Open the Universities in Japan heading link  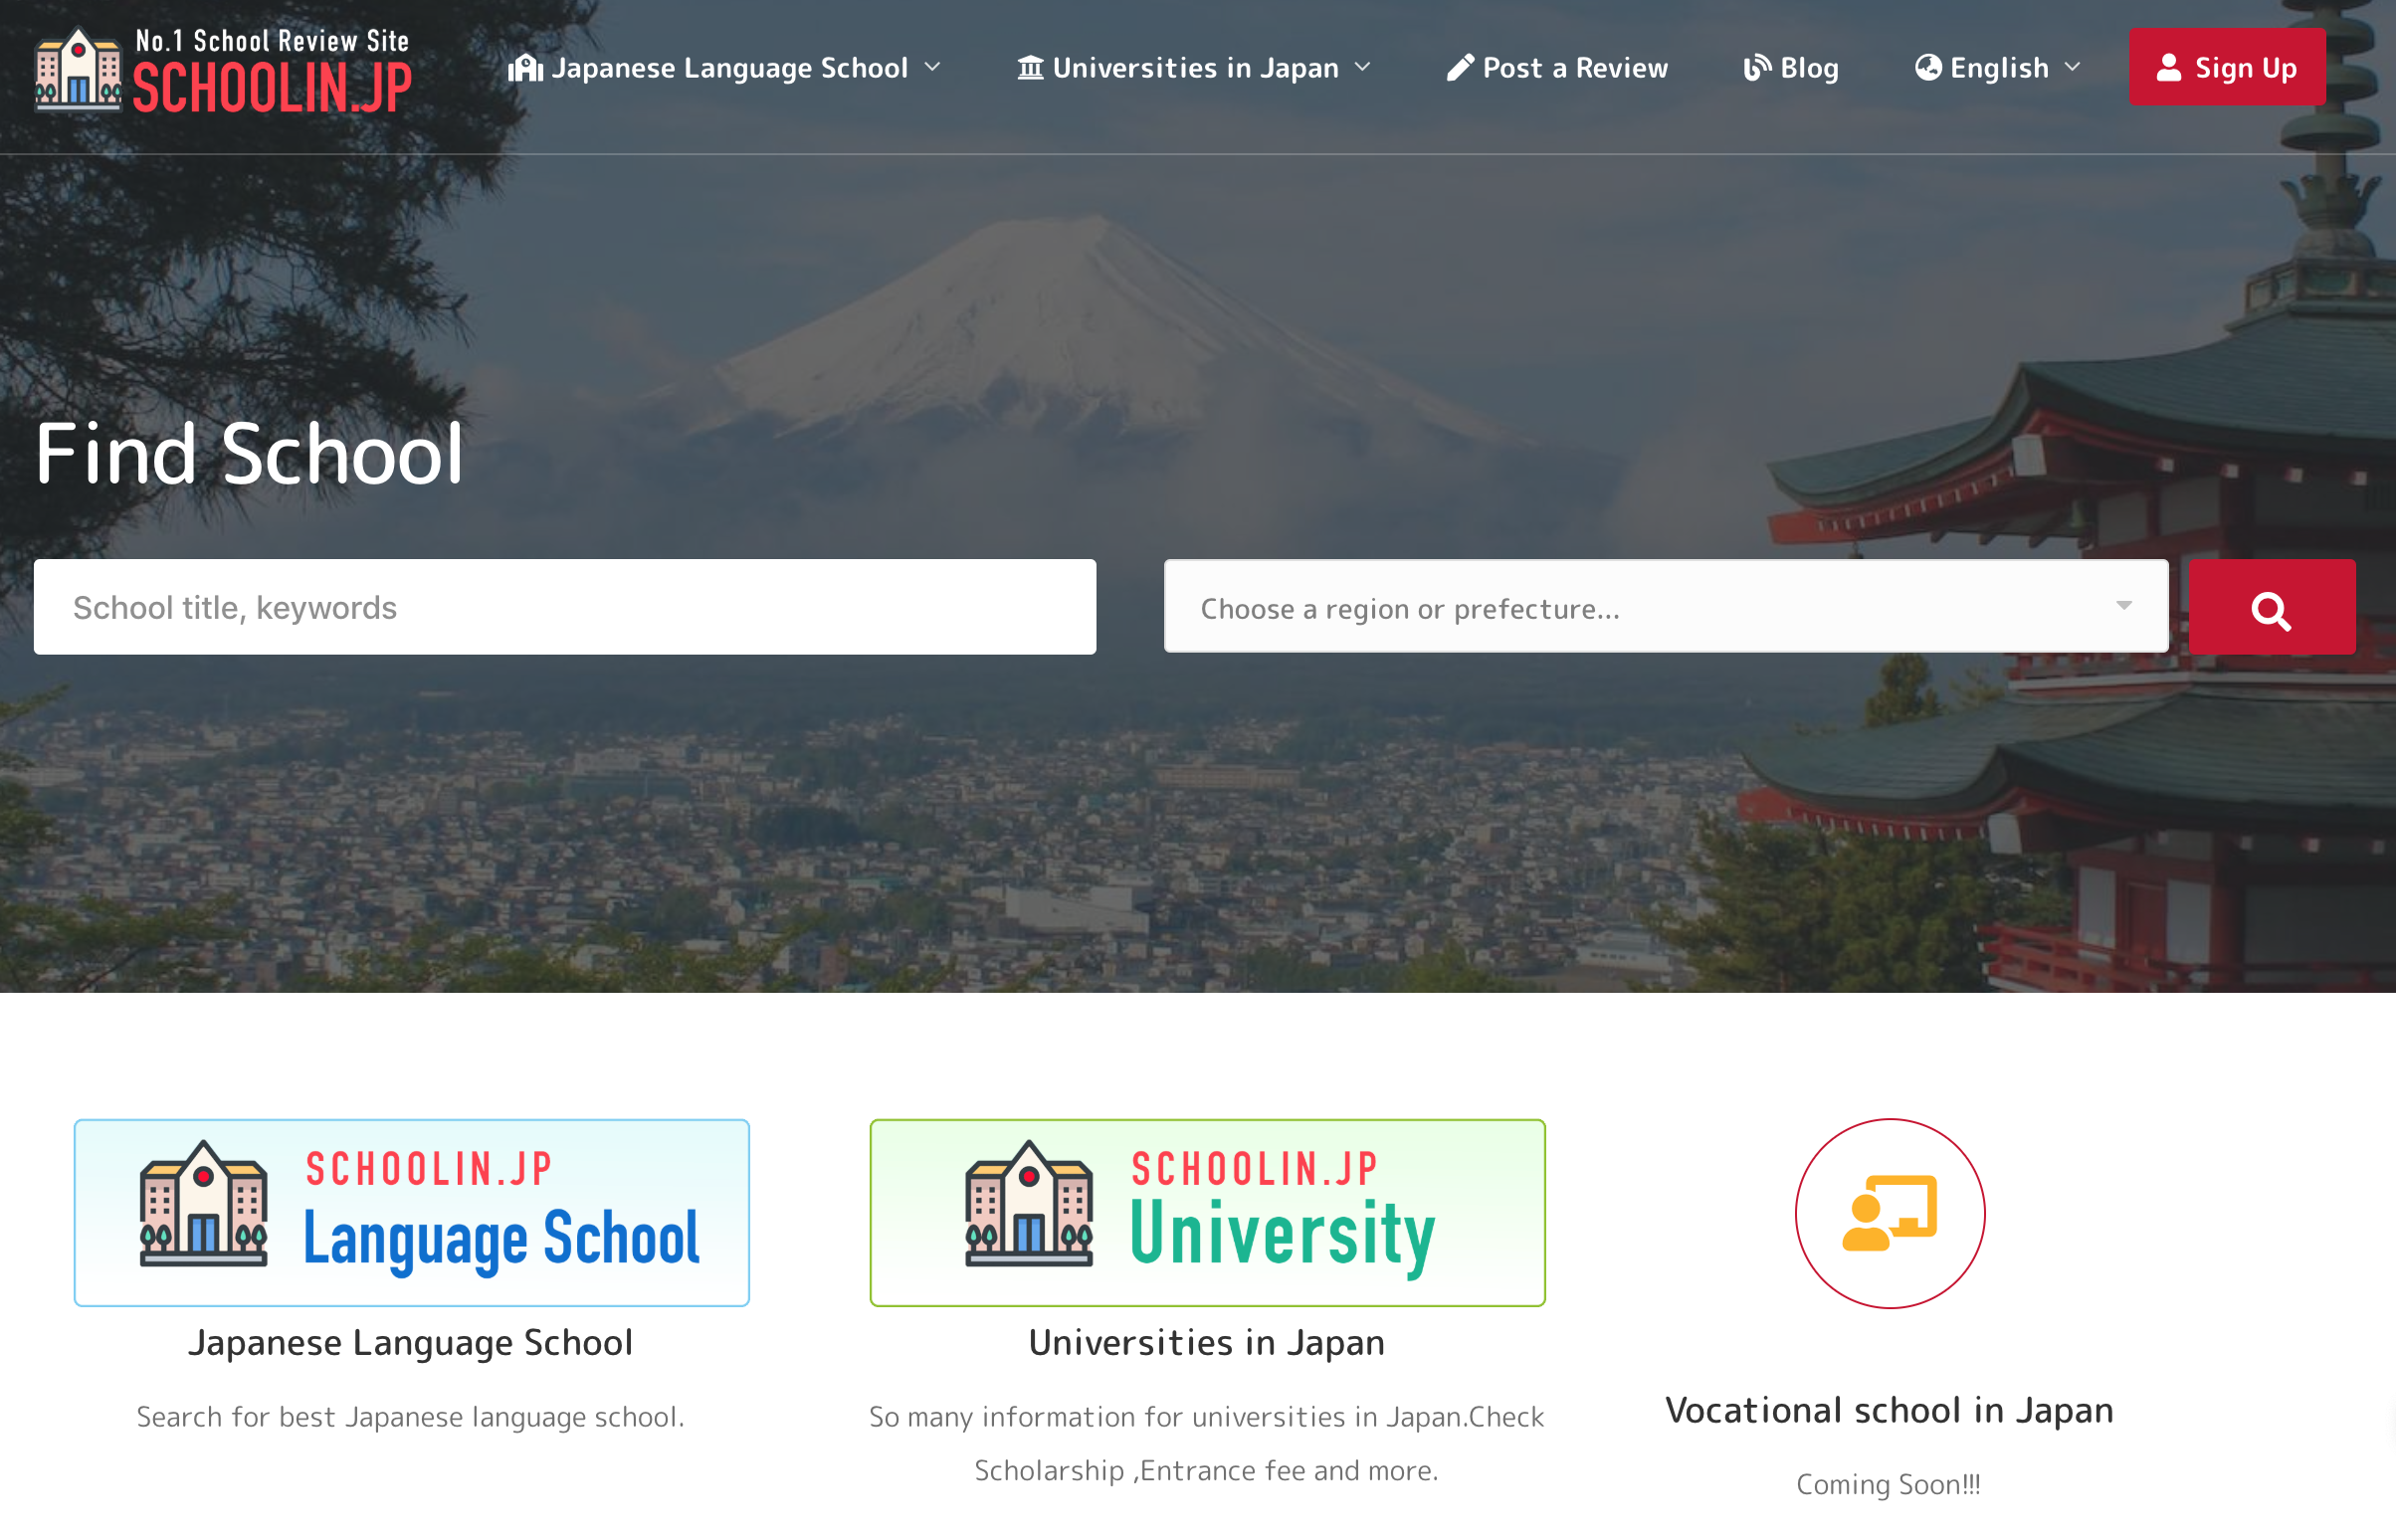(1206, 1342)
